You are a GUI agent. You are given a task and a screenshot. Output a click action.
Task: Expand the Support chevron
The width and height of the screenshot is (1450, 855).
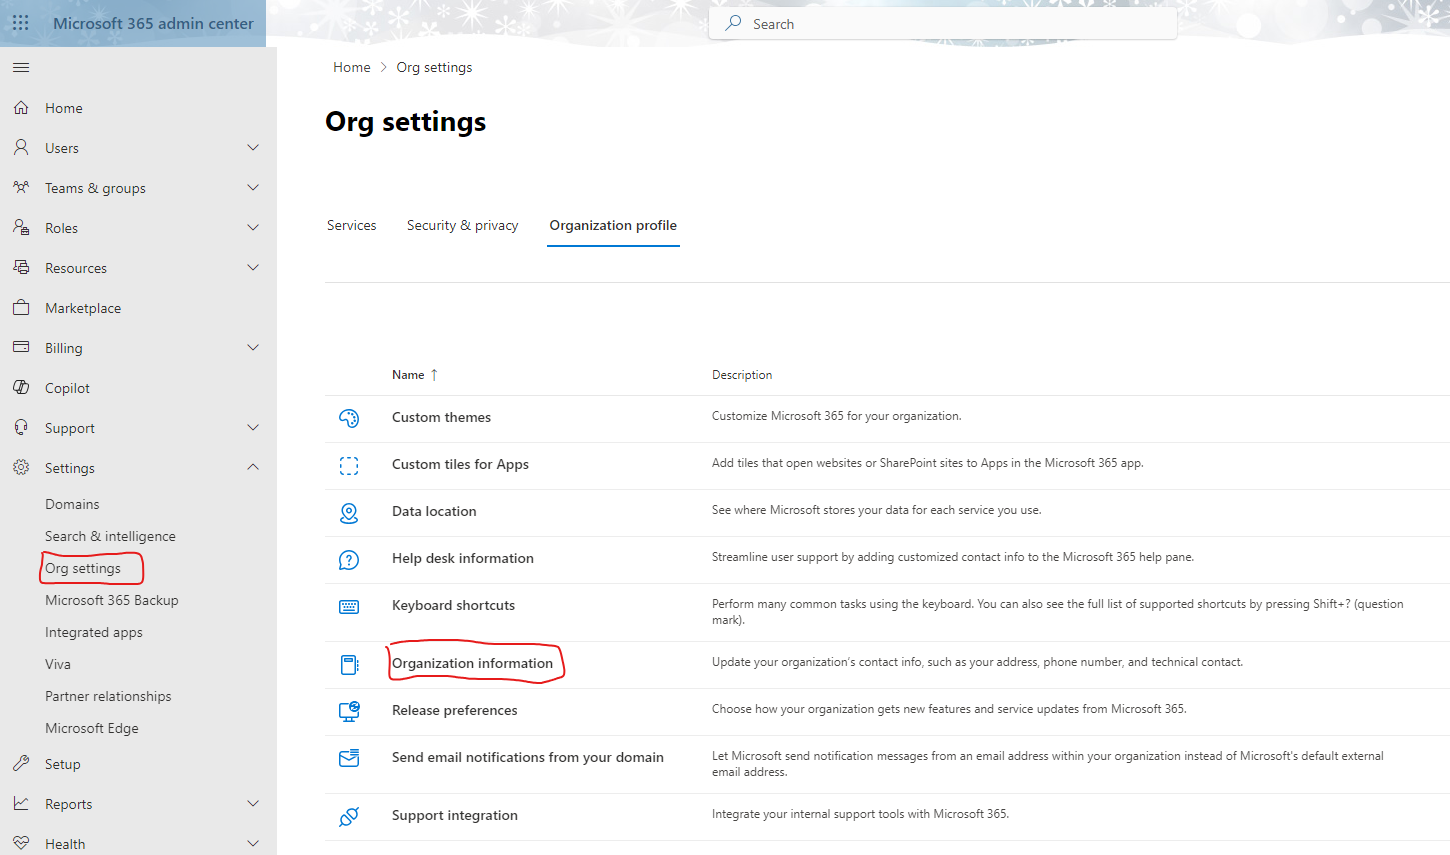tap(253, 427)
